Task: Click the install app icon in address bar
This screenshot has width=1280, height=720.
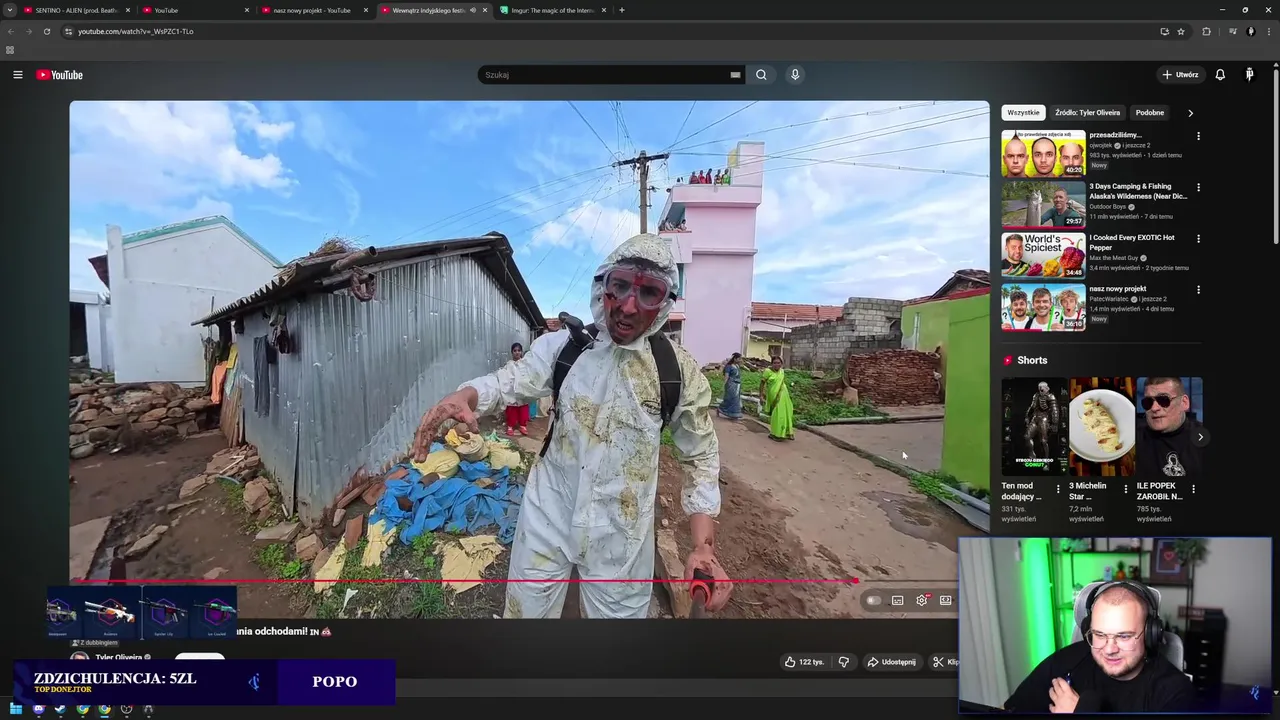Action: [x=1164, y=31]
